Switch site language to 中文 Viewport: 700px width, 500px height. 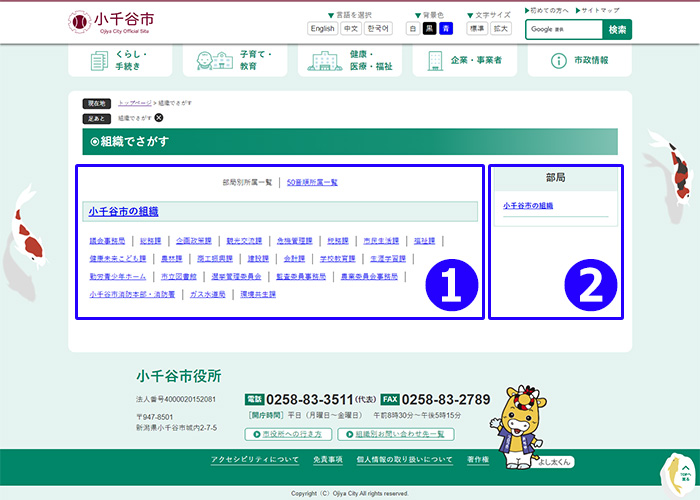point(351,29)
